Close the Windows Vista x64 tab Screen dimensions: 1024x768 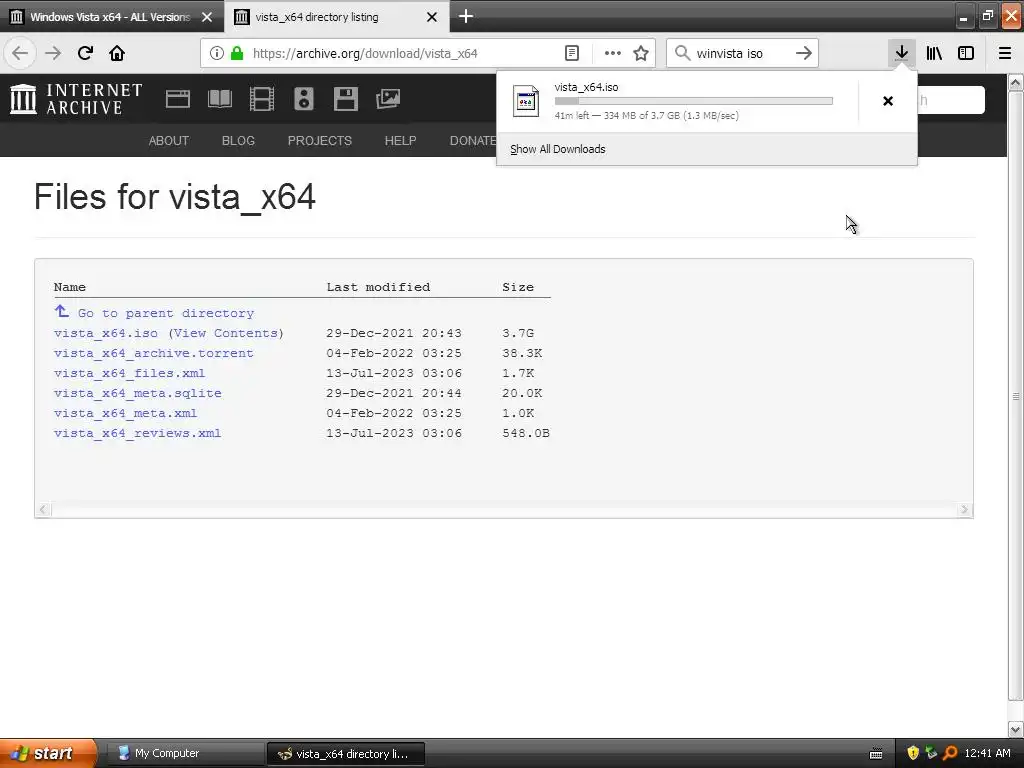[207, 17]
